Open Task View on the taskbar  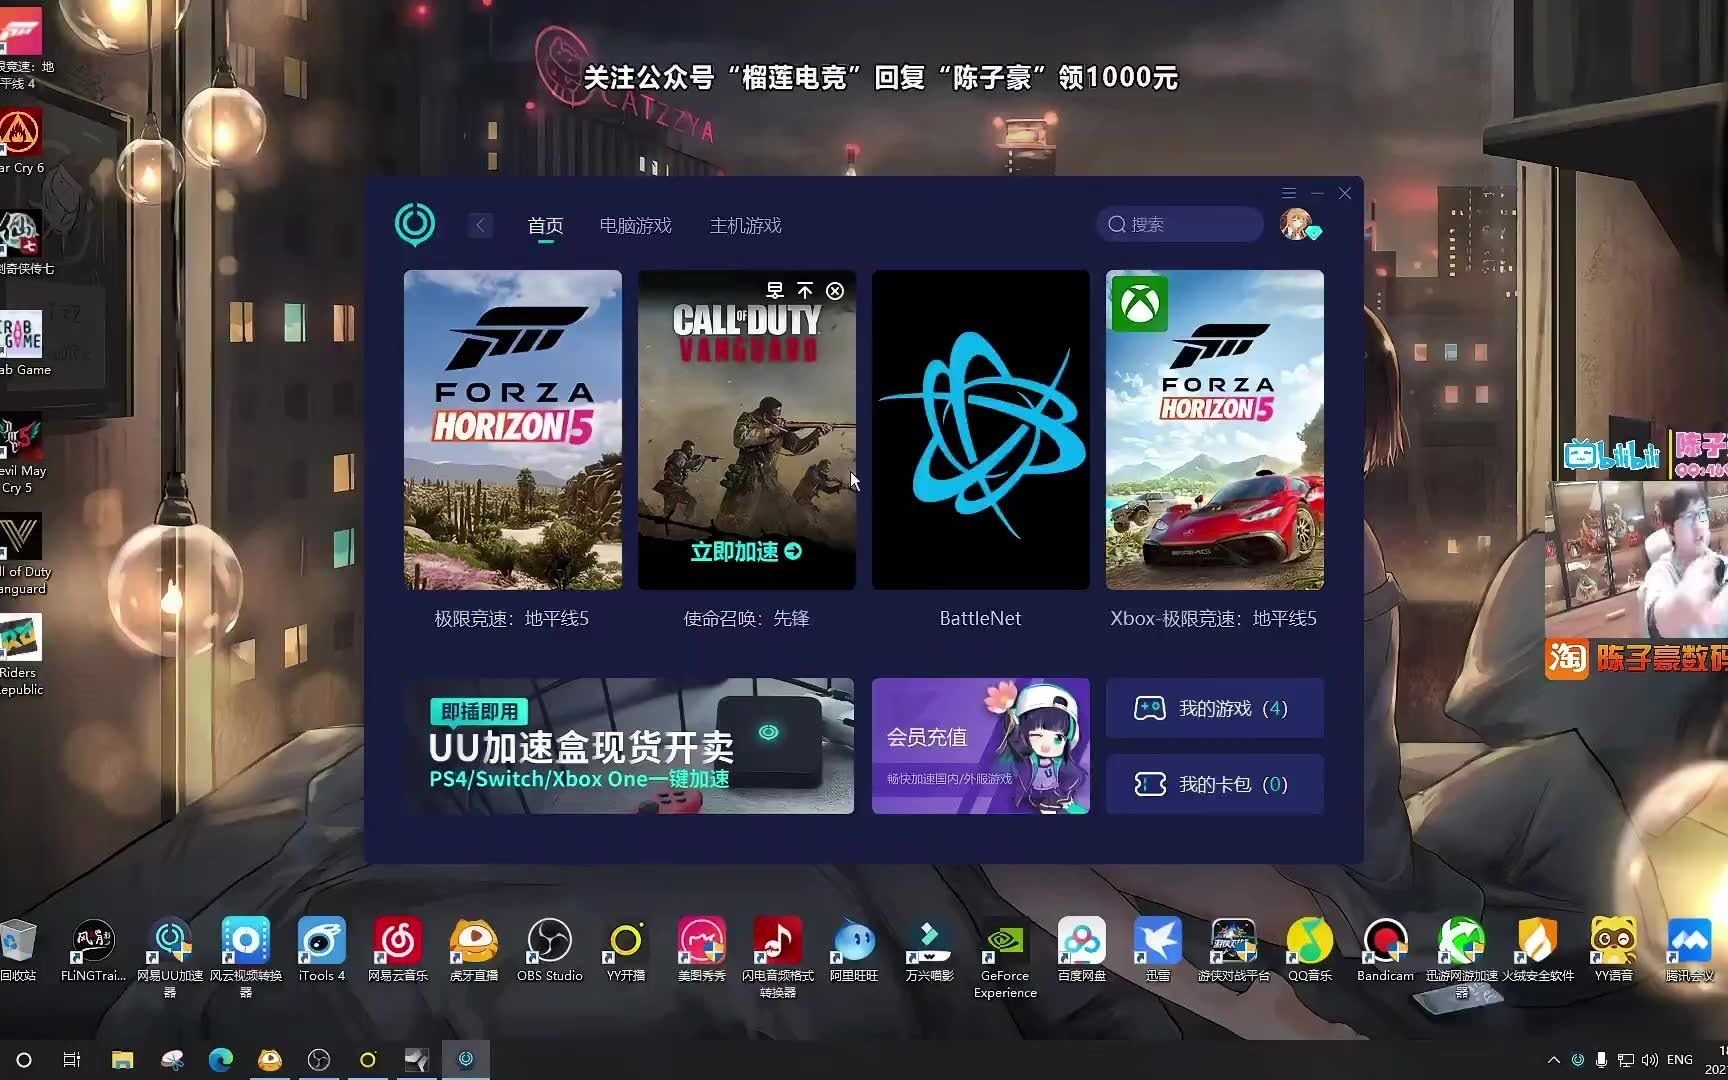(x=72, y=1060)
